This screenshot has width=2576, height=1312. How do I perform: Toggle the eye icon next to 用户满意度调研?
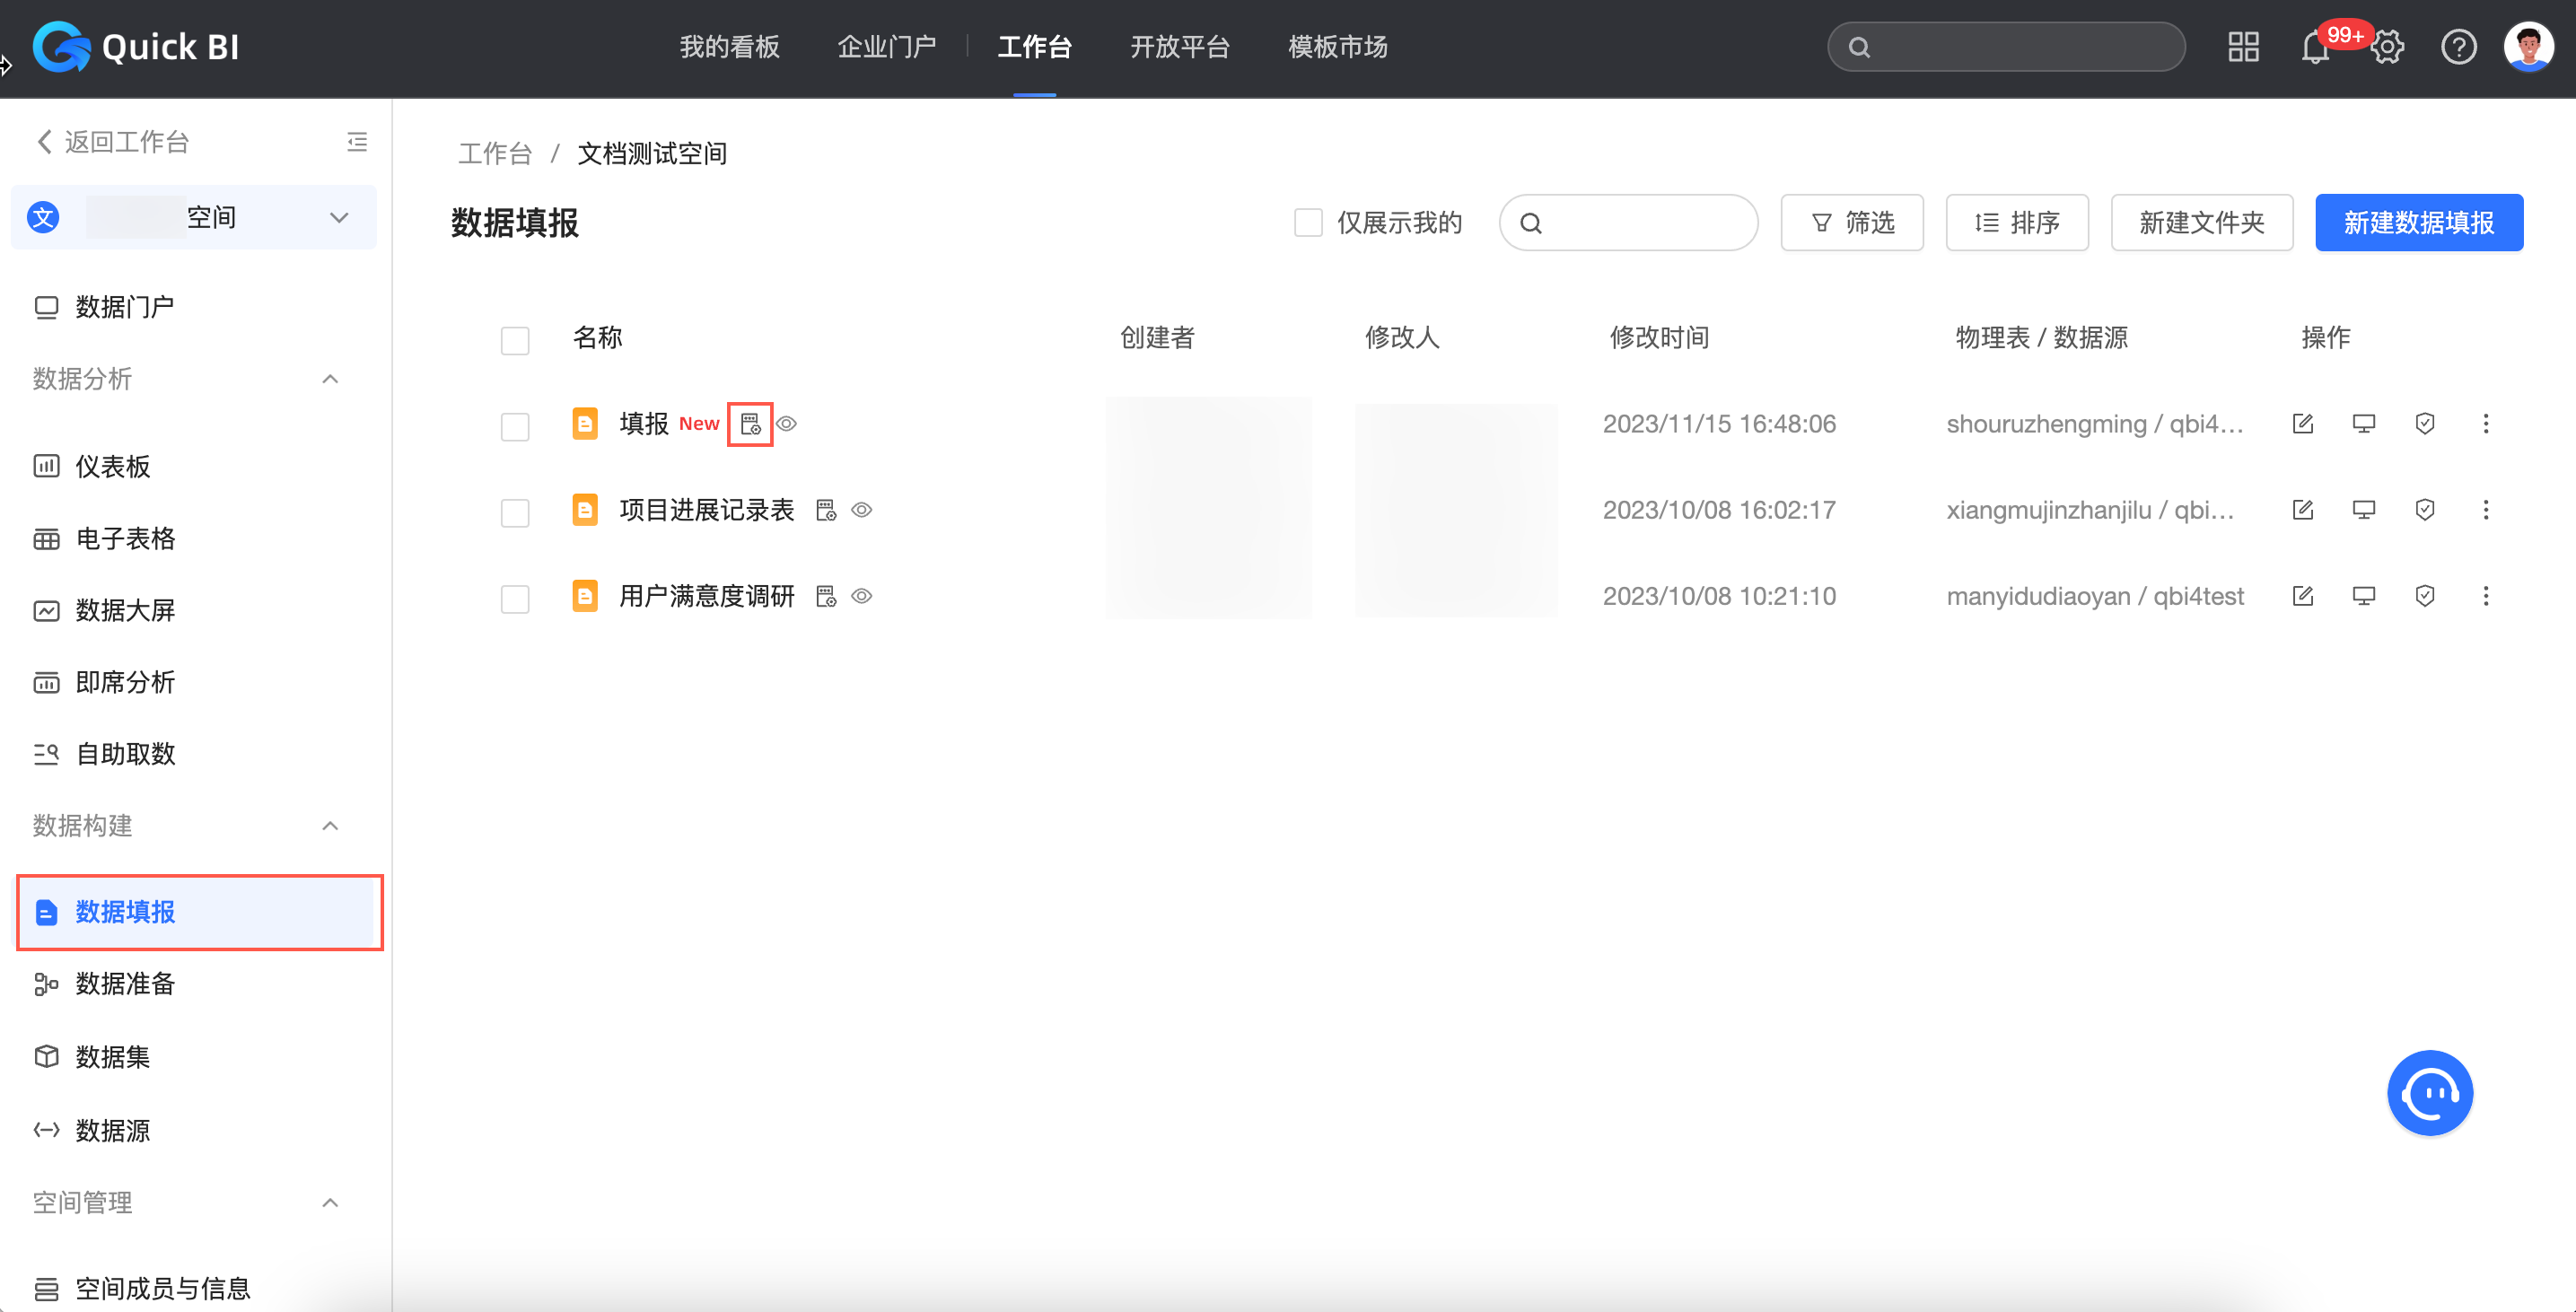coord(861,596)
